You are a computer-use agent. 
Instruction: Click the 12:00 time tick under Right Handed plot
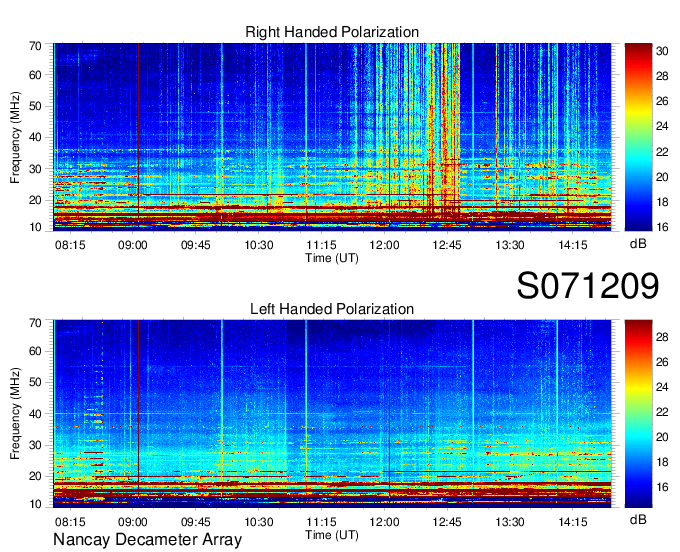tap(384, 245)
